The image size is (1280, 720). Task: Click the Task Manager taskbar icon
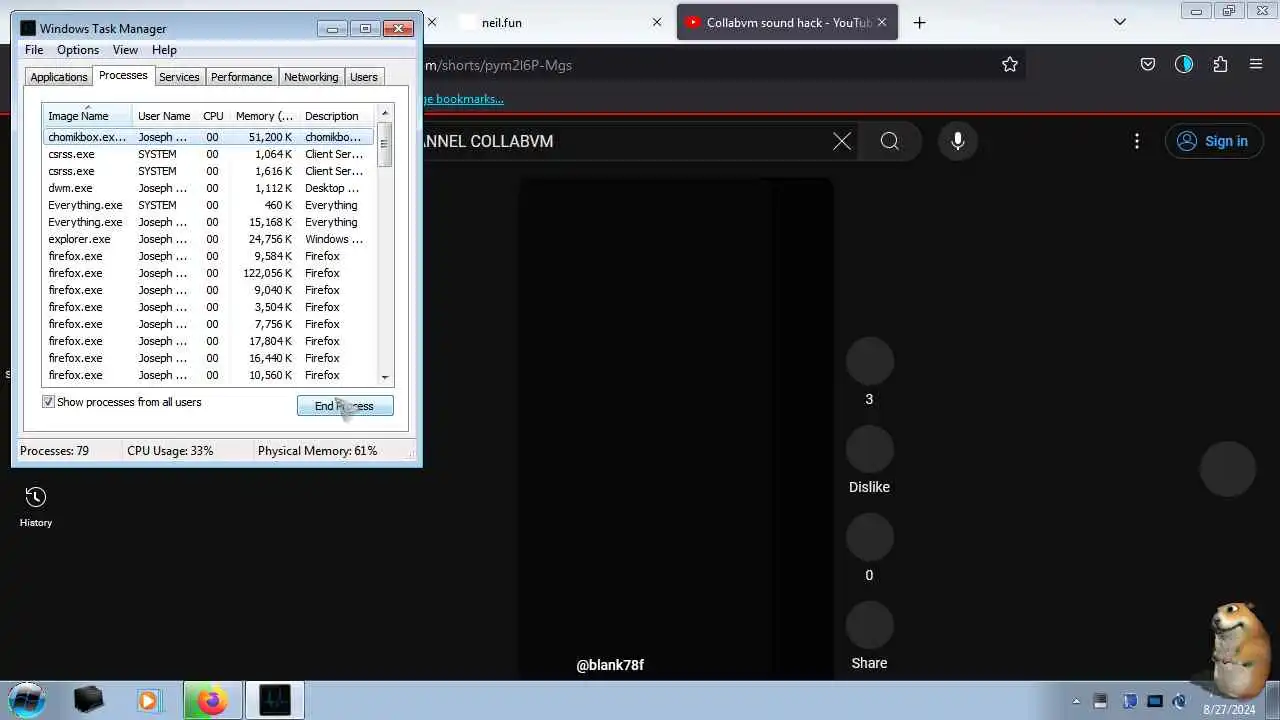click(x=273, y=700)
